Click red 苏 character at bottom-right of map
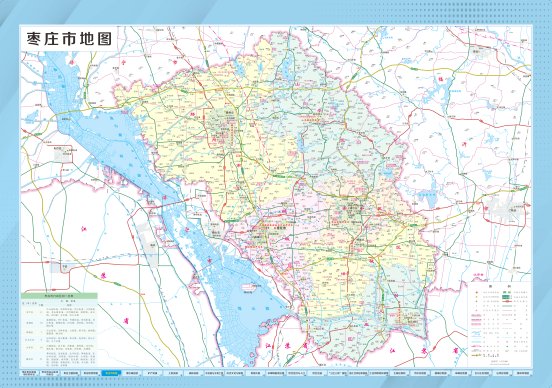This screenshot has height=388, width=552. click(x=425, y=350)
